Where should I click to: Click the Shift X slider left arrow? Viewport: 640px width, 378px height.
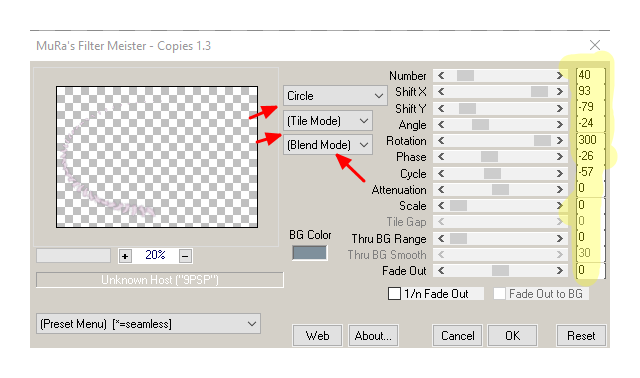coord(441,92)
